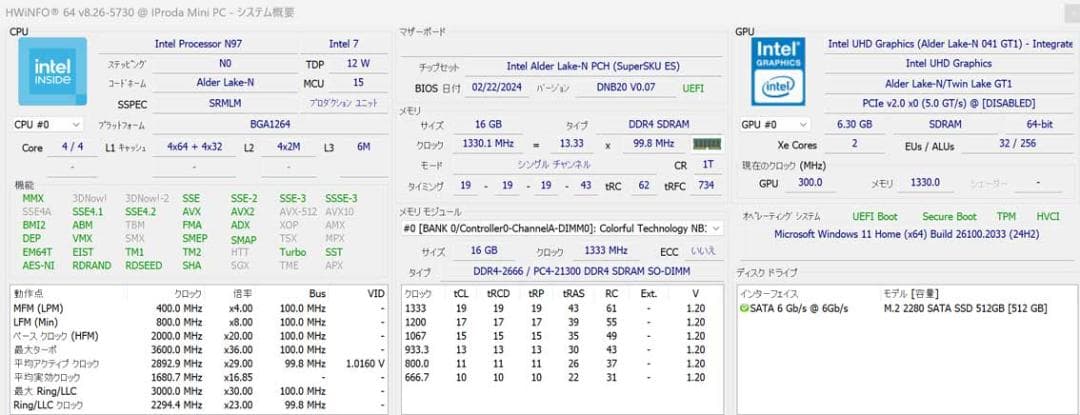Click the Alder Lake-N codename field
The height and width of the screenshot is (415, 1080).
coord(225,83)
